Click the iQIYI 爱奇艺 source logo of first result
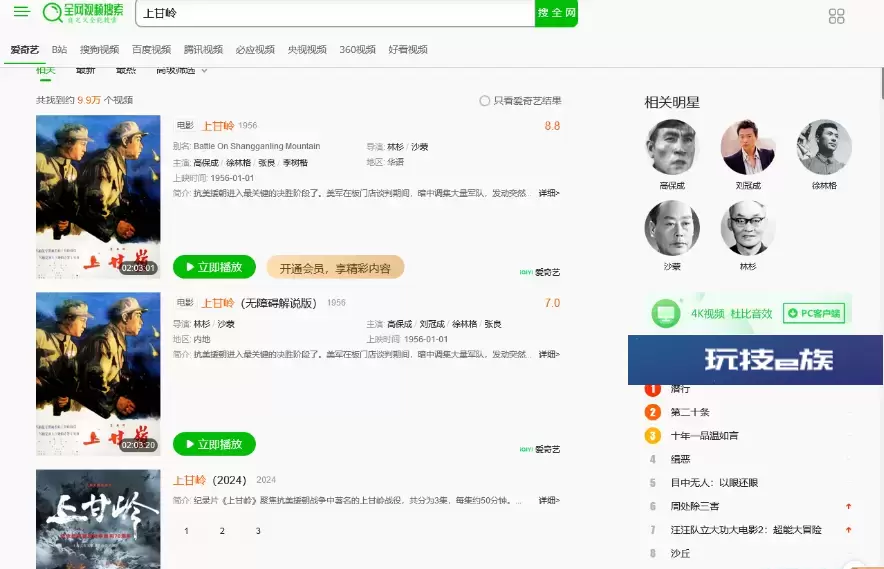Viewport: 884px width, 569px height. (540, 272)
